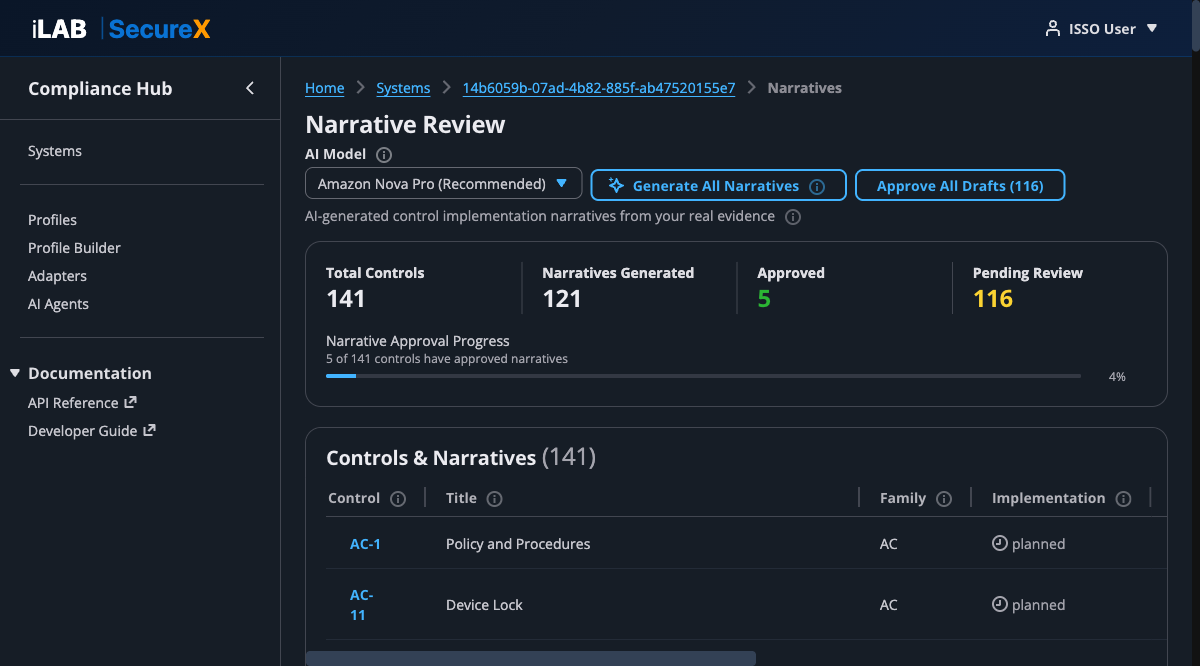Click Generate All Narratives button

click(x=718, y=186)
